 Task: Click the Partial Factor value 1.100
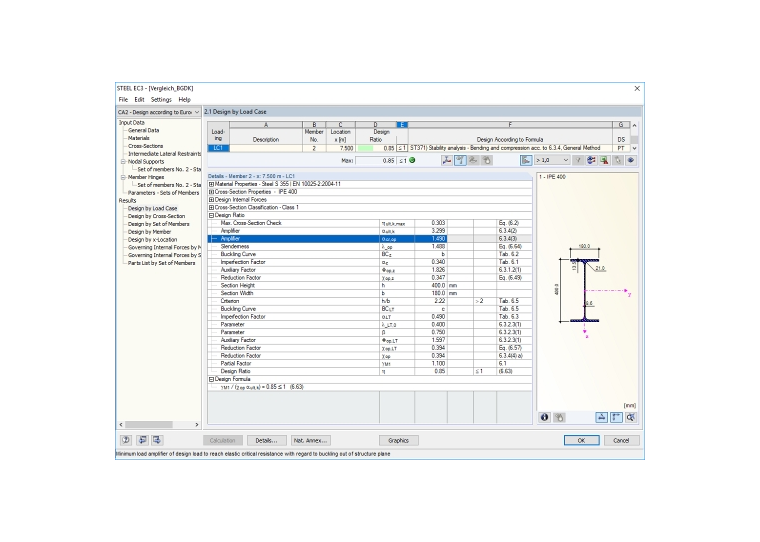(x=431, y=364)
